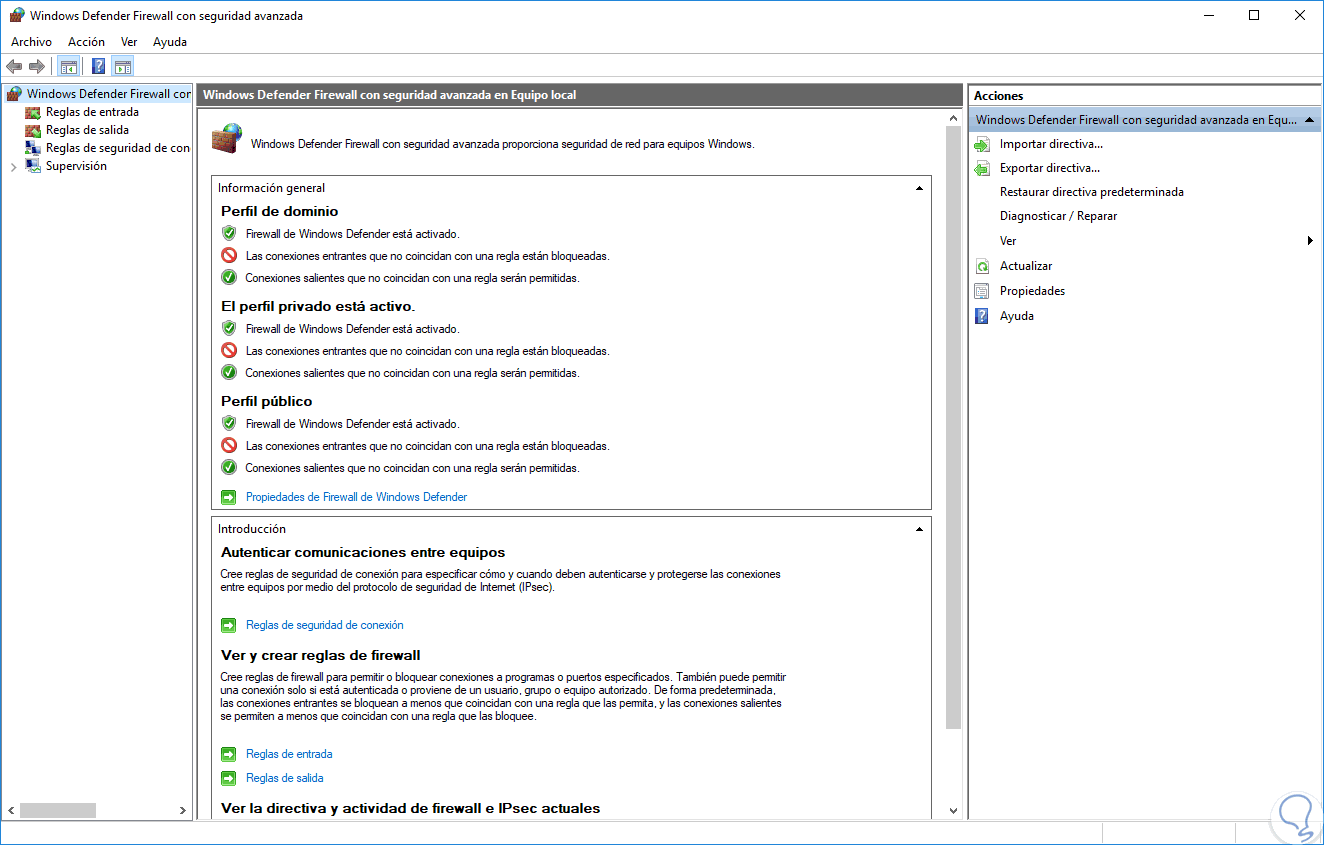Screen dimensions: 1324x845
Task: Open the Reglas de salida link in Introducción
Action: pyautogui.click(x=285, y=778)
